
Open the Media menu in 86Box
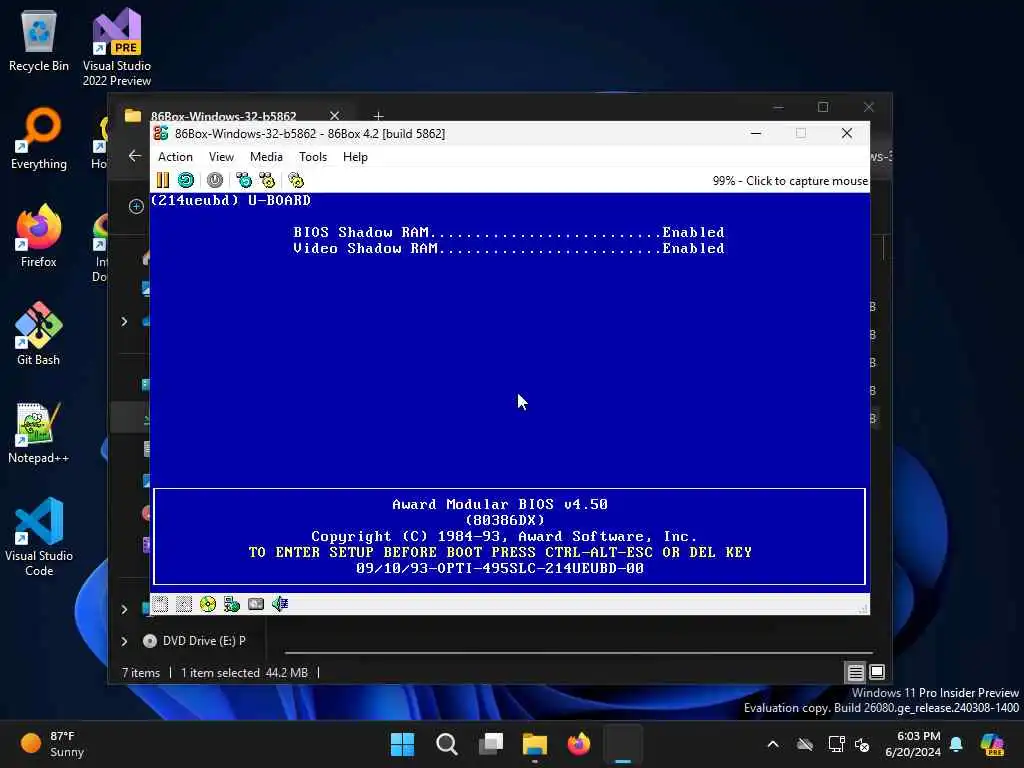[x=266, y=157]
